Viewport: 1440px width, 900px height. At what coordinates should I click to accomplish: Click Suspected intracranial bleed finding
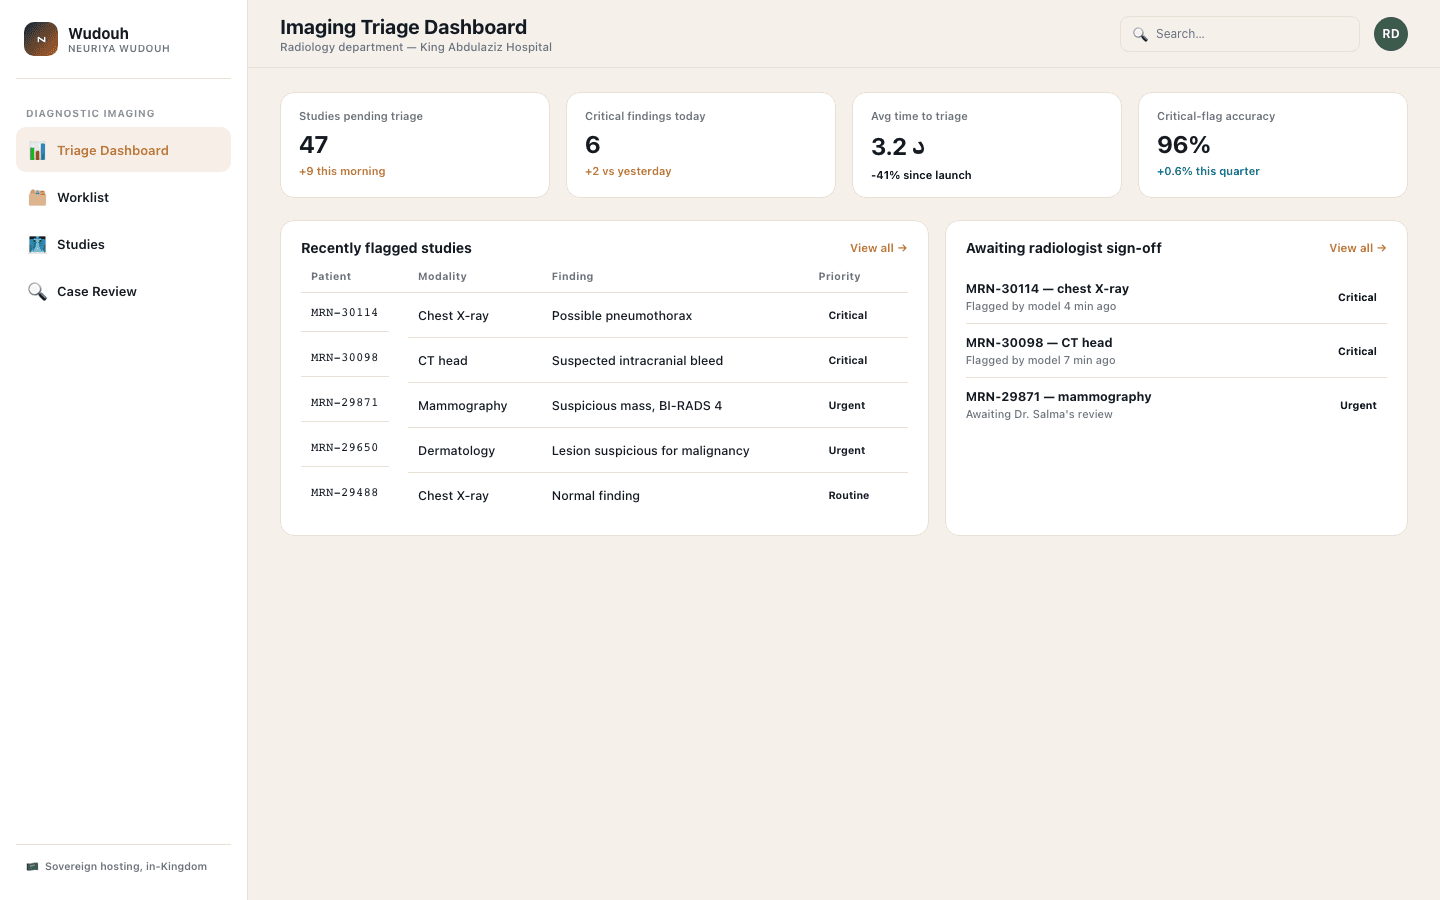click(637, 361)
